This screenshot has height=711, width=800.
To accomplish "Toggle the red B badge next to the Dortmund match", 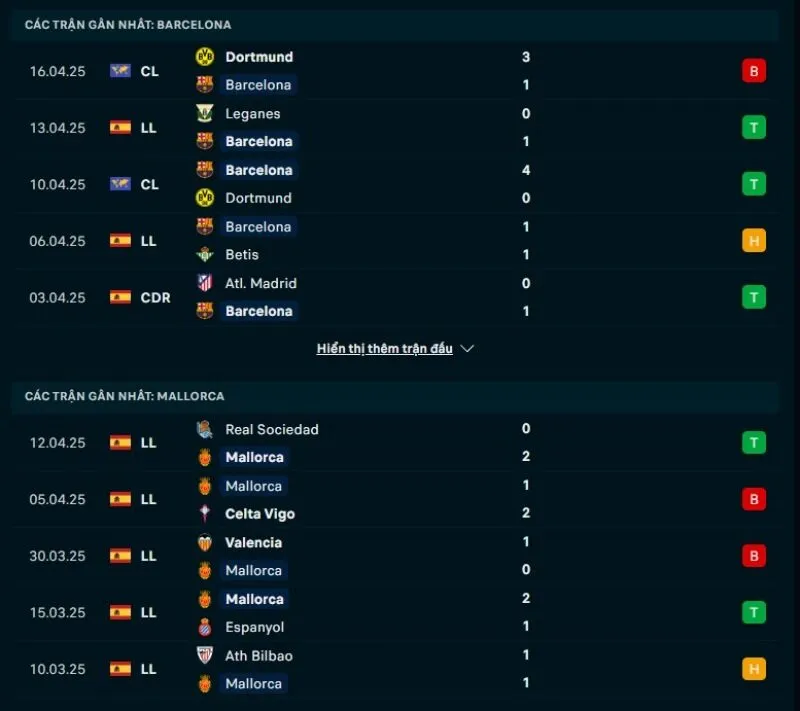I will tap(754, 70).
